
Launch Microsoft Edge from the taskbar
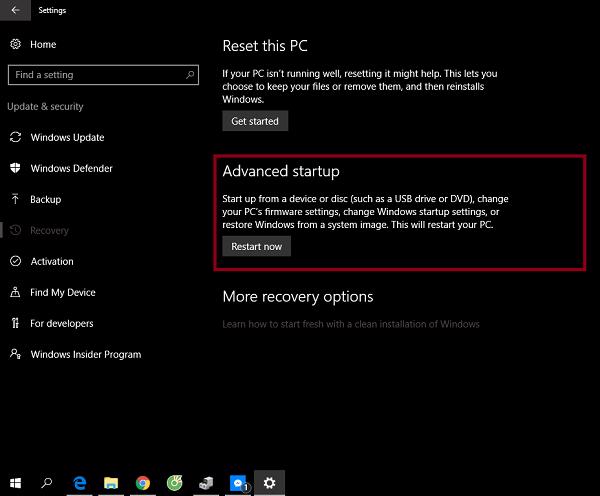(80, 483)
